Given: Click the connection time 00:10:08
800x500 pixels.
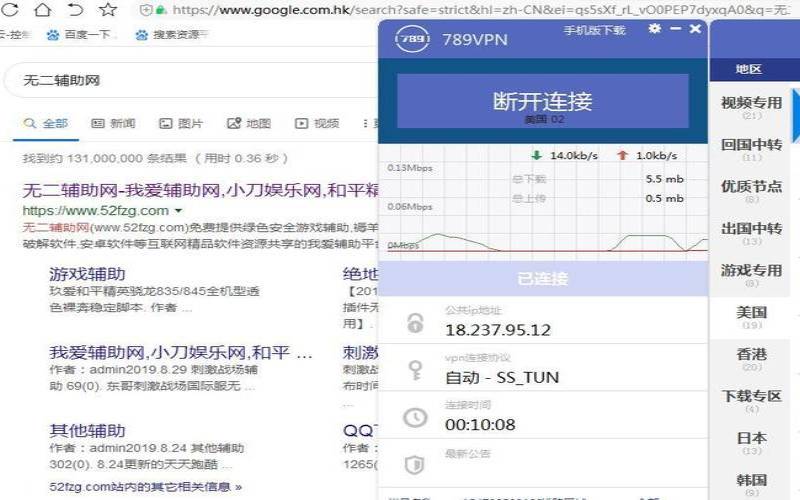Looking at the screenshot, I should tap(480, 424).
